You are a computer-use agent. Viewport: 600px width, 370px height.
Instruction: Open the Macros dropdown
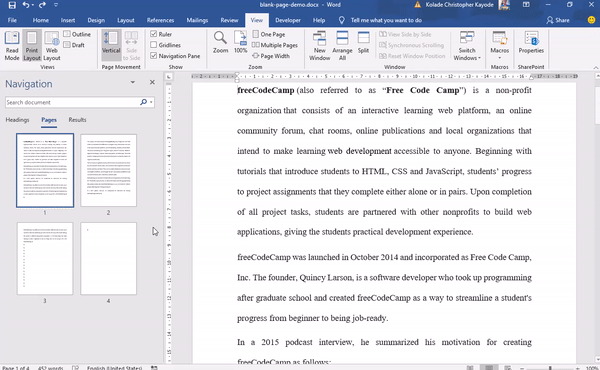point(499,46)
